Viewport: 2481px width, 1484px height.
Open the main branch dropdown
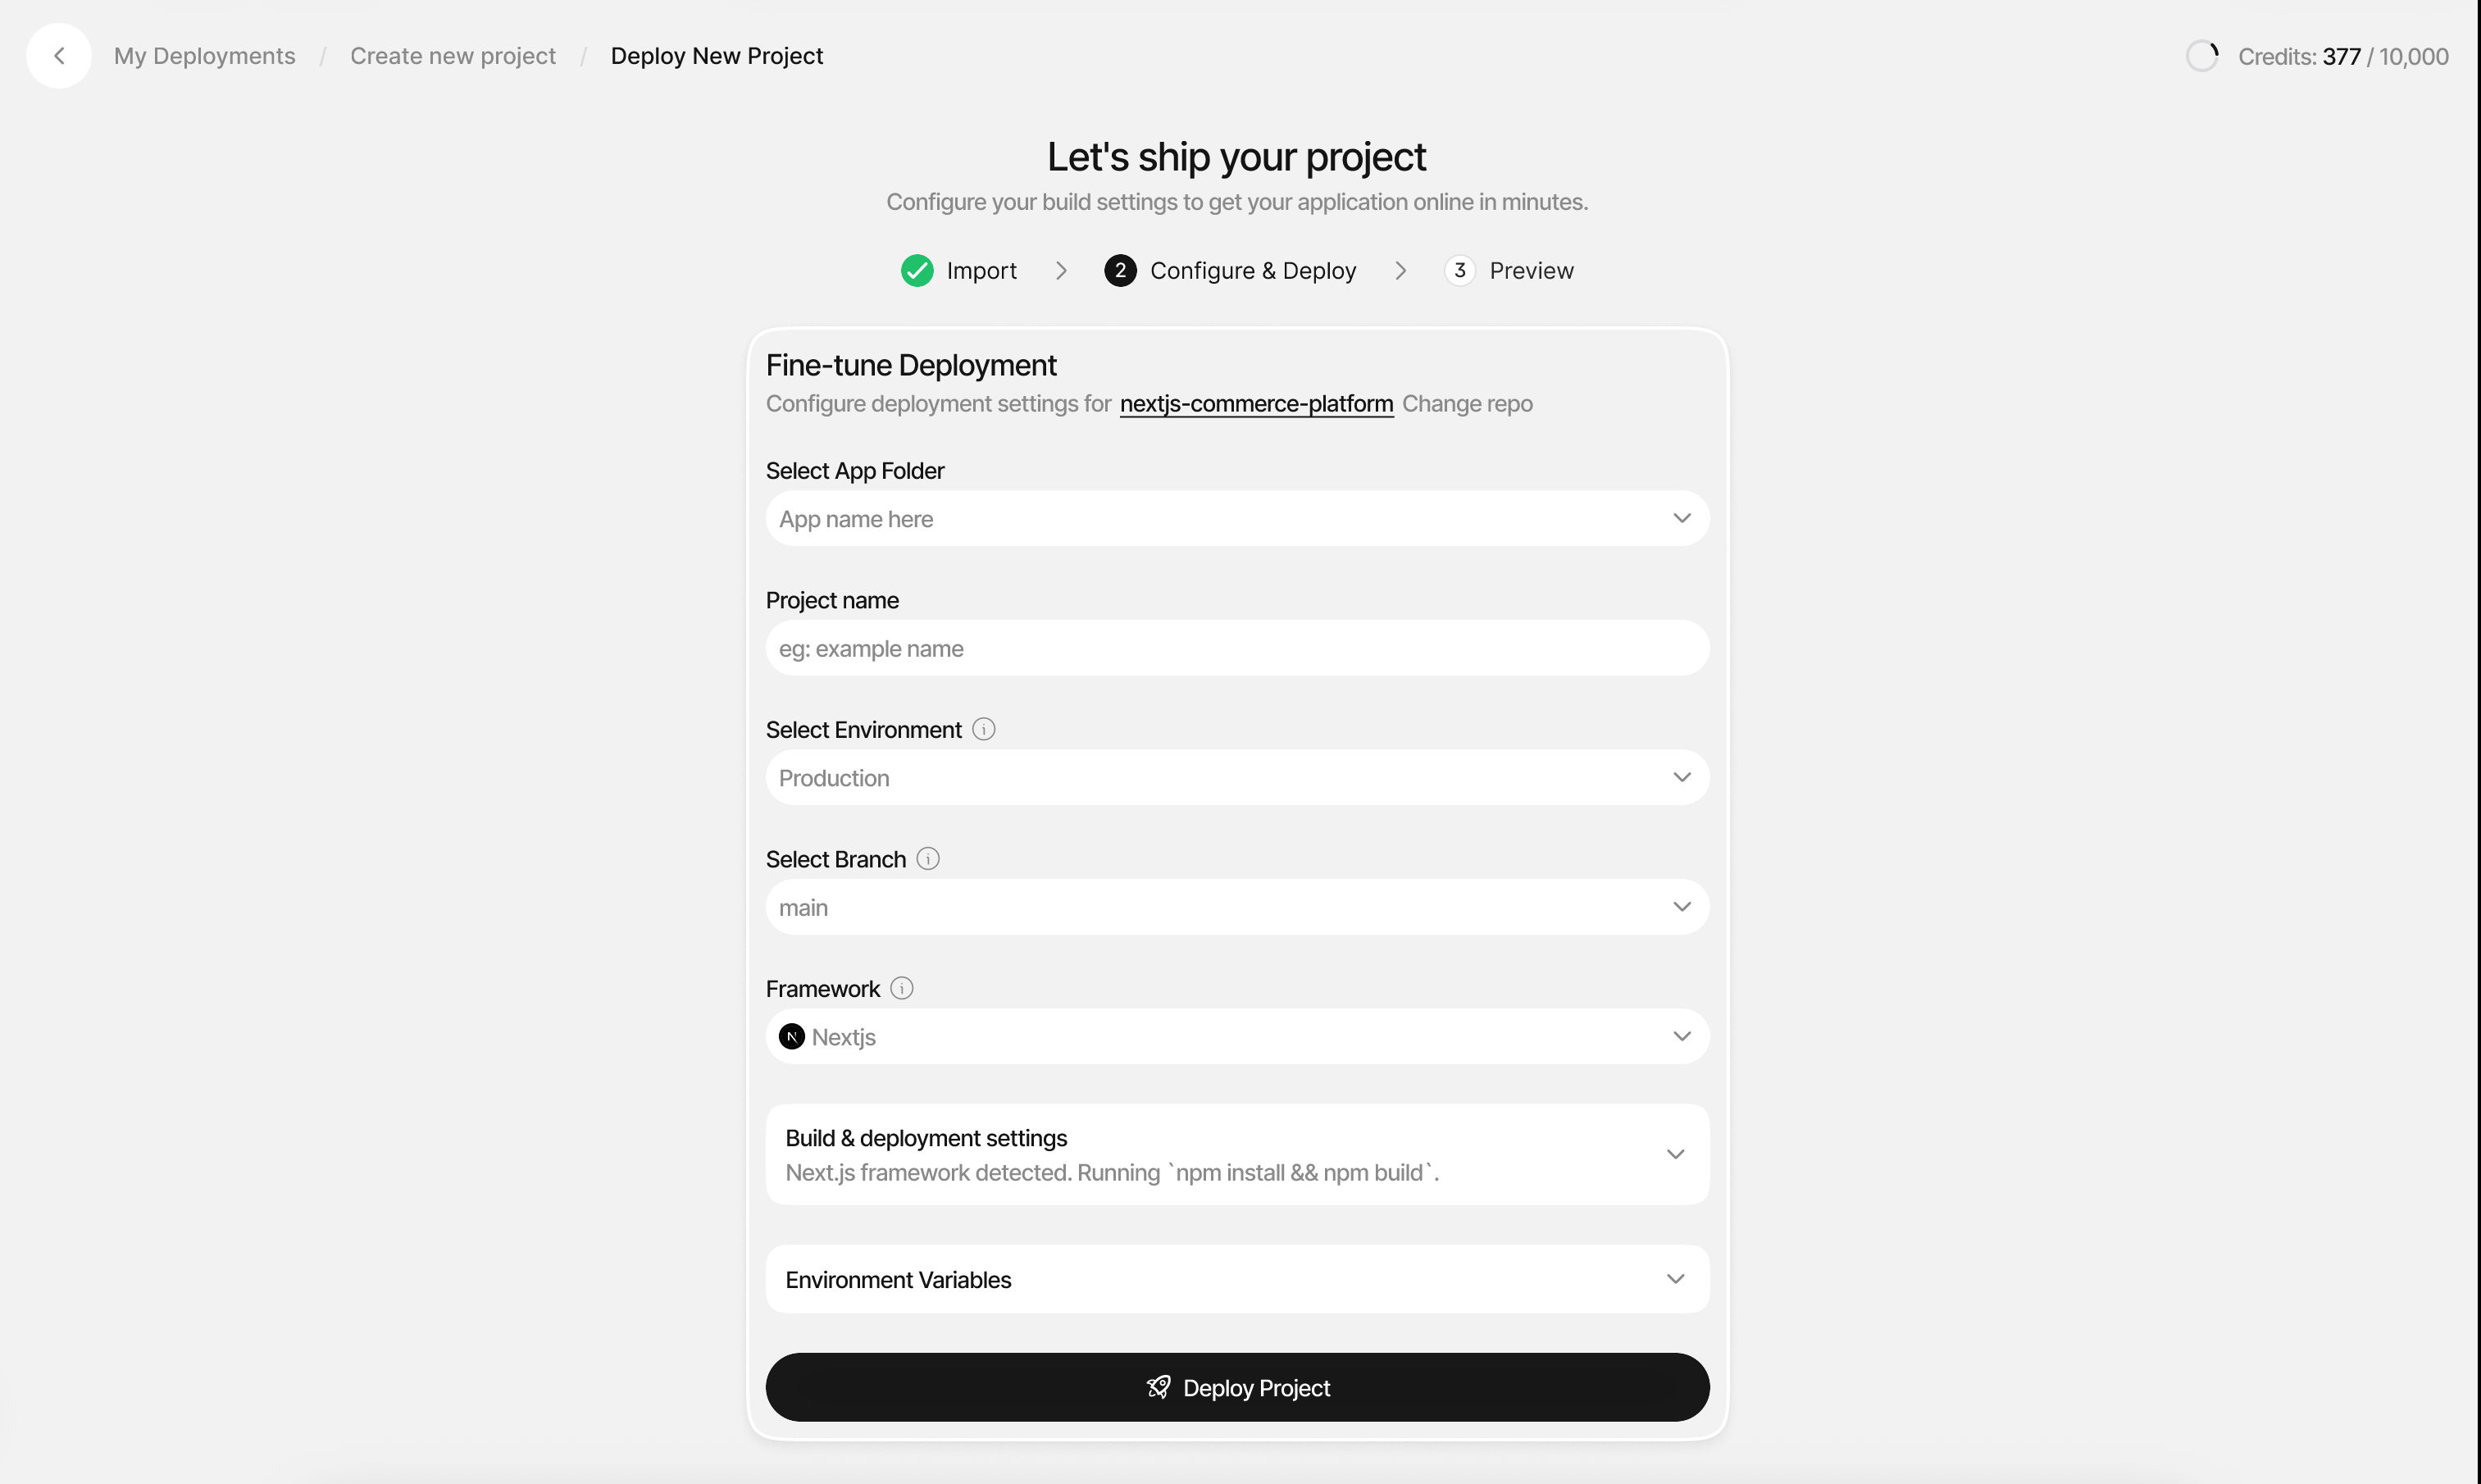click(x=1236, y=907)
